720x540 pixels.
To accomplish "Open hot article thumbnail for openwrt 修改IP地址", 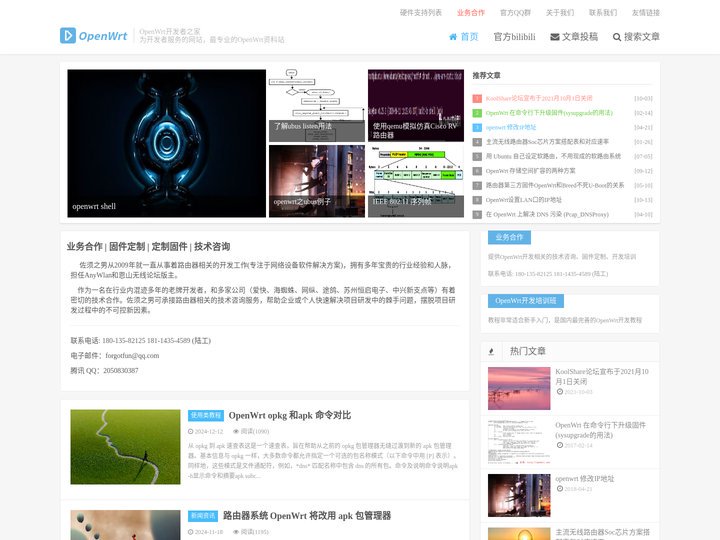I will click(519, 495).
